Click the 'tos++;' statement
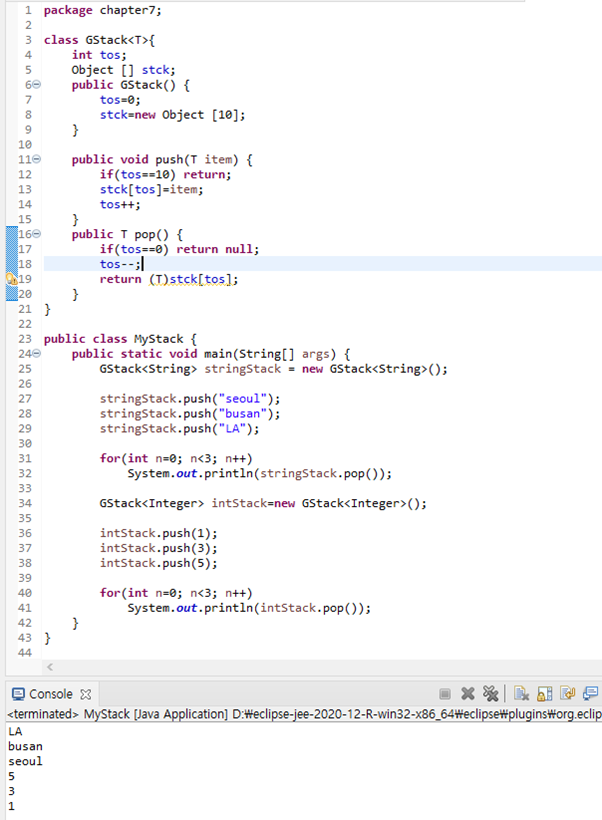The width and height of the screenshot is (602, 820). click(120, 204)
